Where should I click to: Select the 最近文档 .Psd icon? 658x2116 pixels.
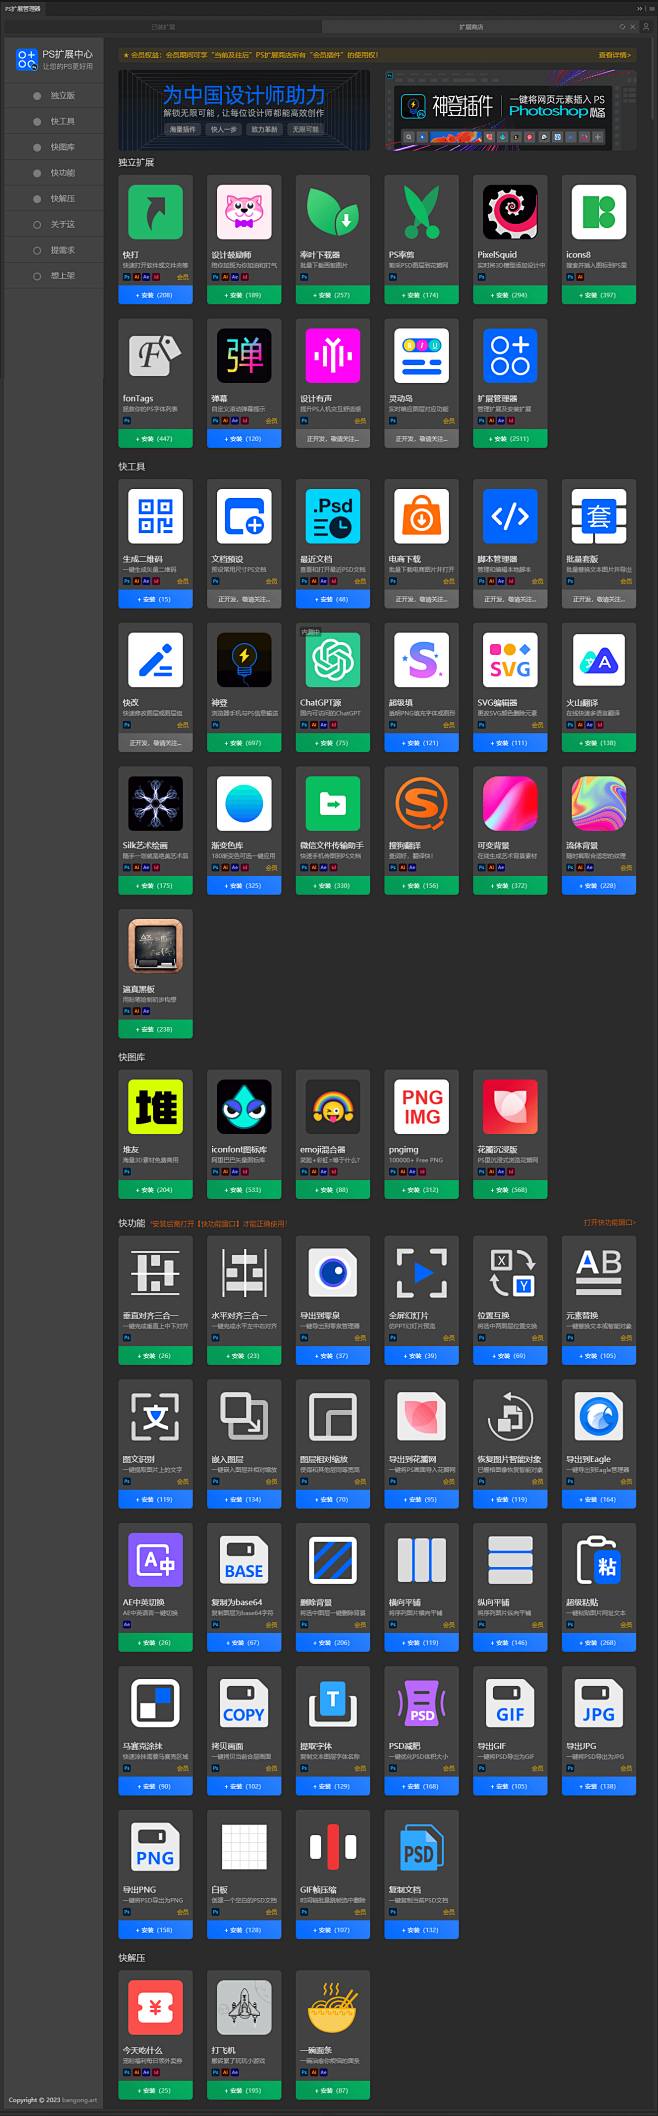333,516
